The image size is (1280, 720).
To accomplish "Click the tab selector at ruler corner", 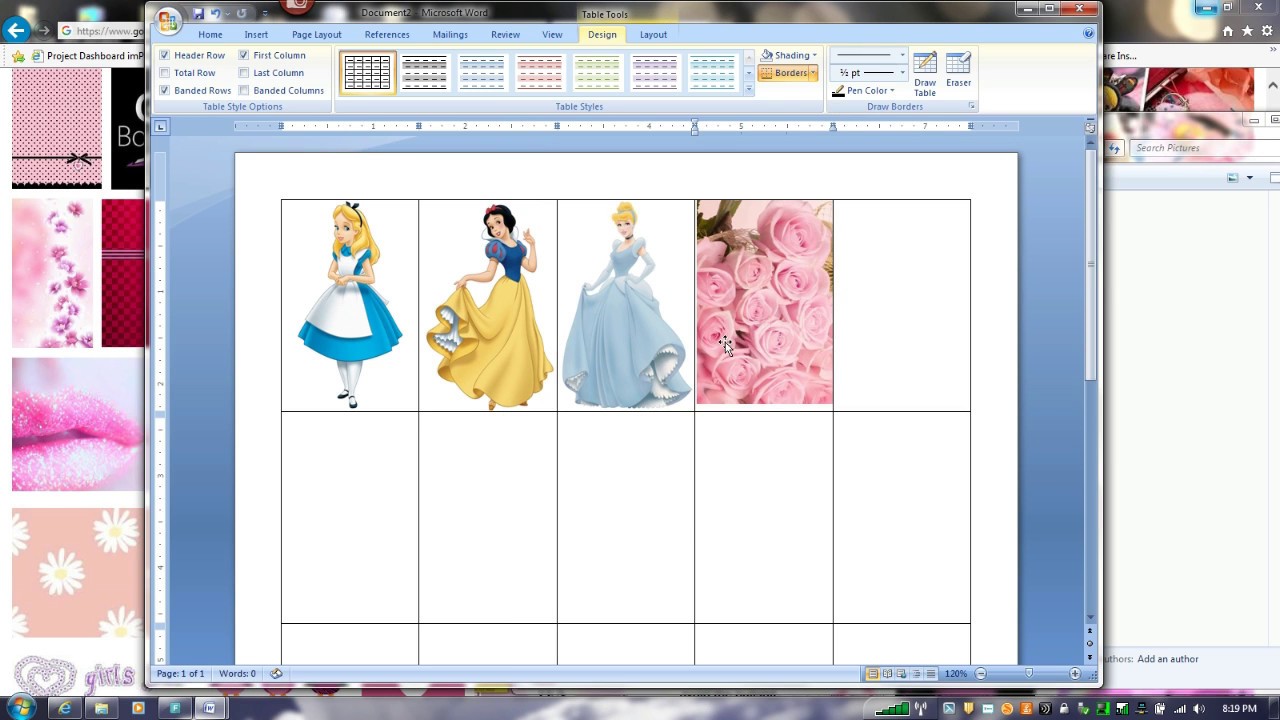I will click(161, 127).
